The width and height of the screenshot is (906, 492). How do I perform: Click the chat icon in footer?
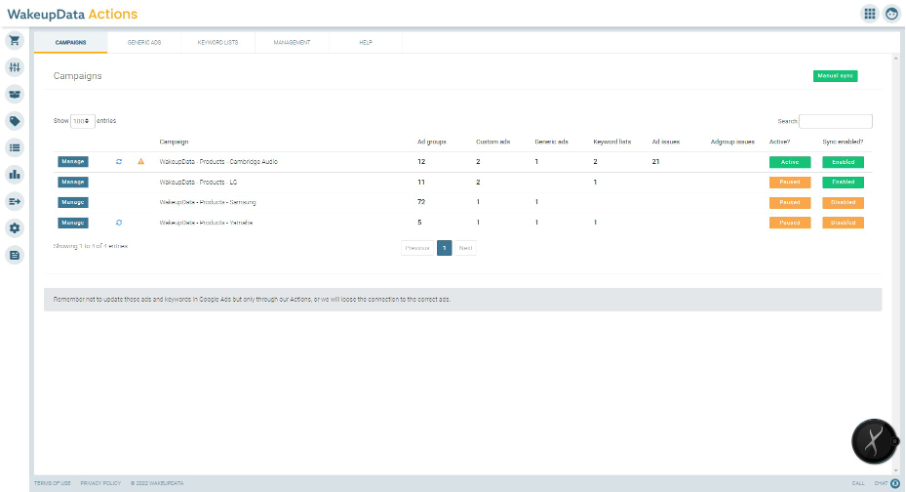895,483
